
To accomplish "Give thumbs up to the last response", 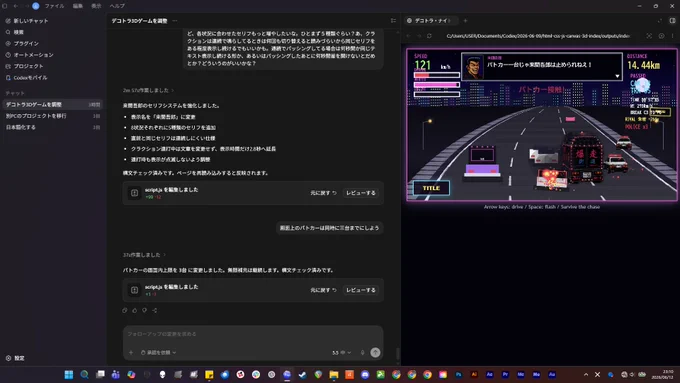I will tap(135, 310).
